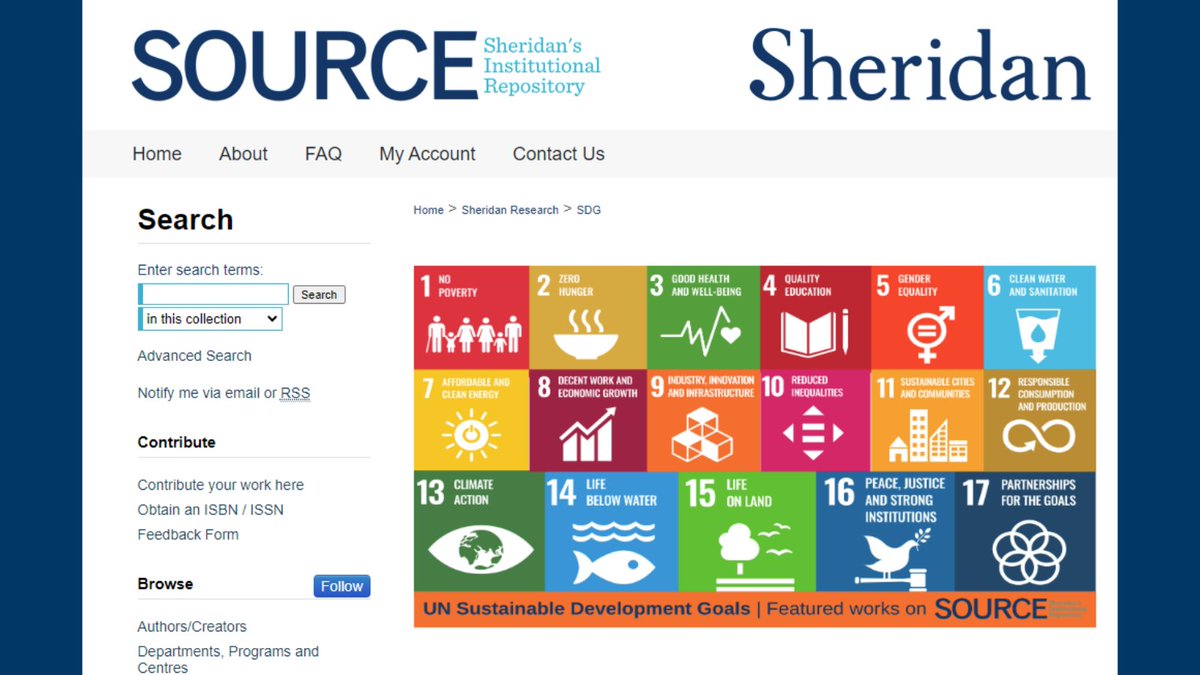Screen dimensions: 1200x675
Task: Click the Home breadcrumb link
Action: point(428,210)
